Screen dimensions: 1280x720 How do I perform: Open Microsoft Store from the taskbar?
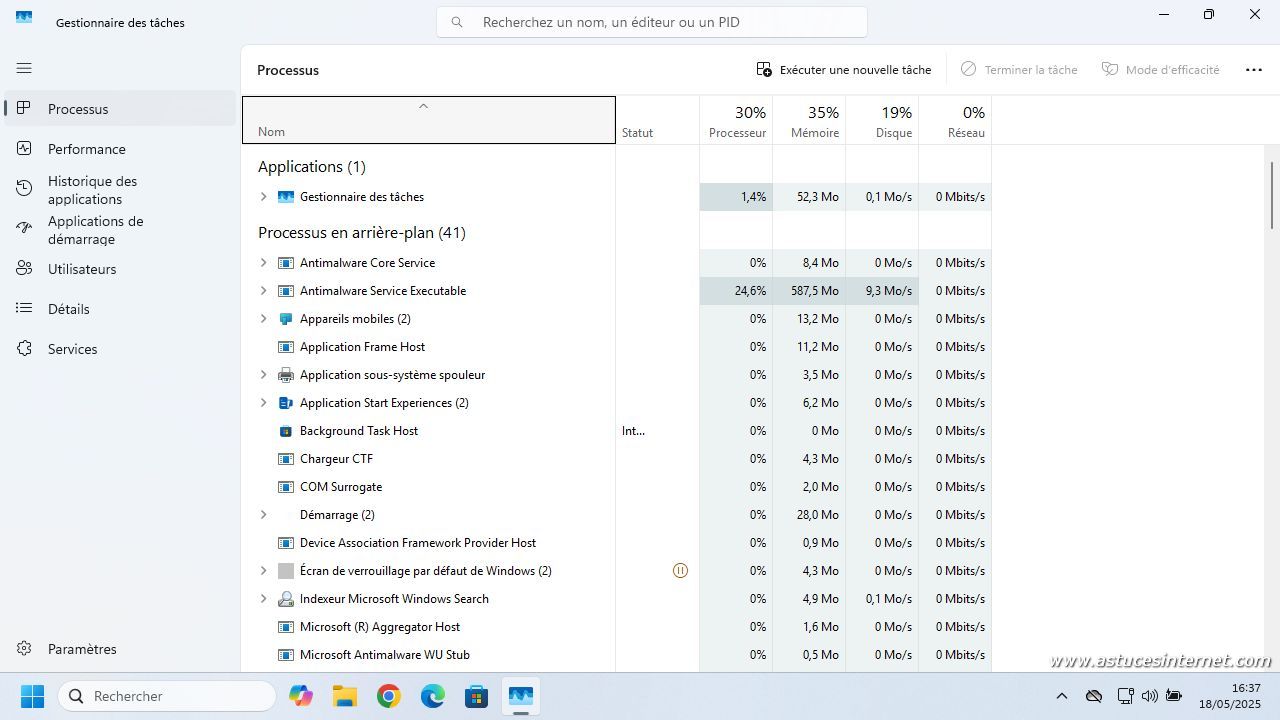point(477,696)
